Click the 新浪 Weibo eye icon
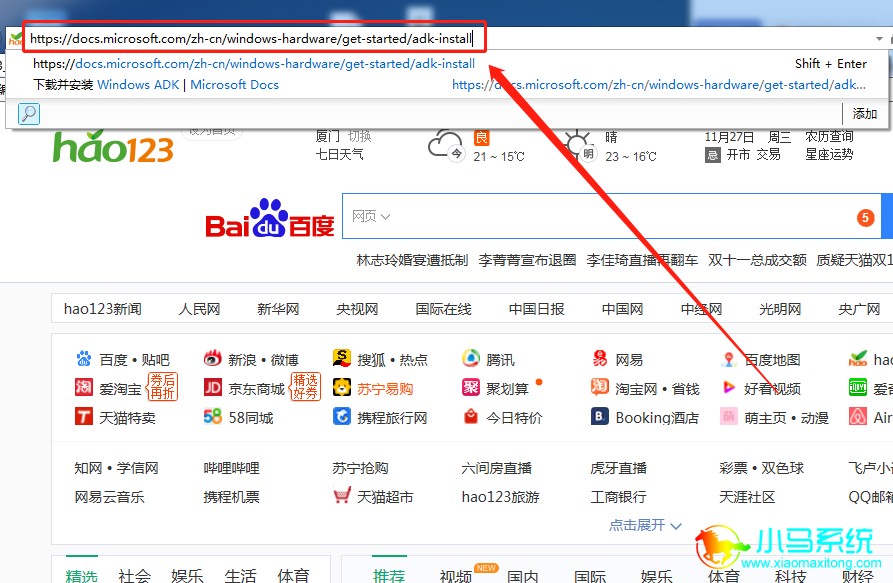This screenshot has width=893, height=583. (x=212, y=359)
